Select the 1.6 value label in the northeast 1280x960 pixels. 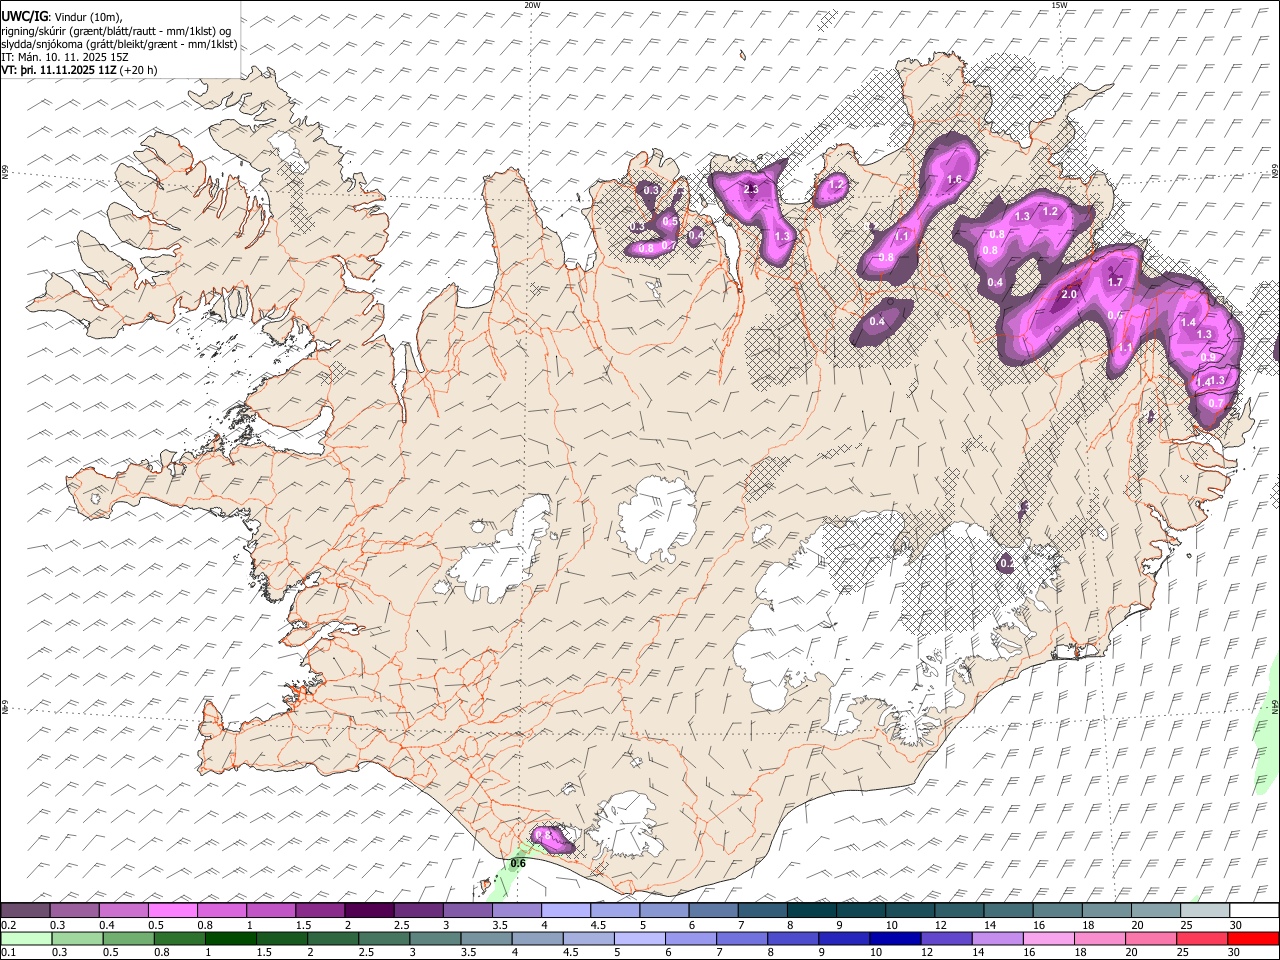point(954,180)
